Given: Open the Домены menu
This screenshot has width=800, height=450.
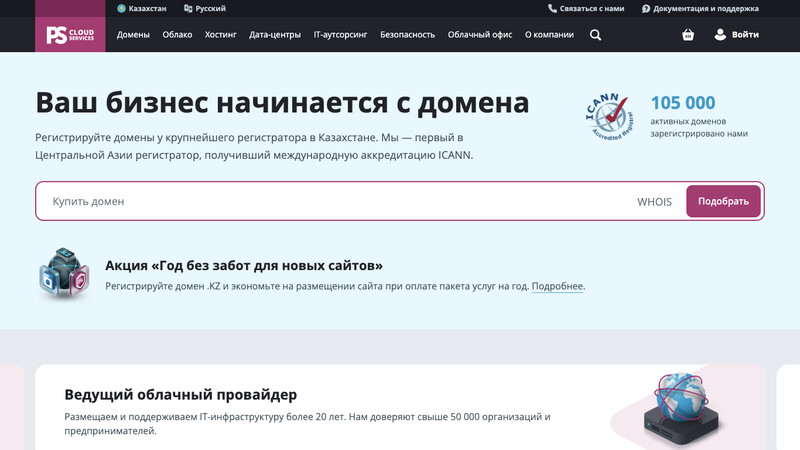Looking at the screenshot, I should [x=133, y=35].
